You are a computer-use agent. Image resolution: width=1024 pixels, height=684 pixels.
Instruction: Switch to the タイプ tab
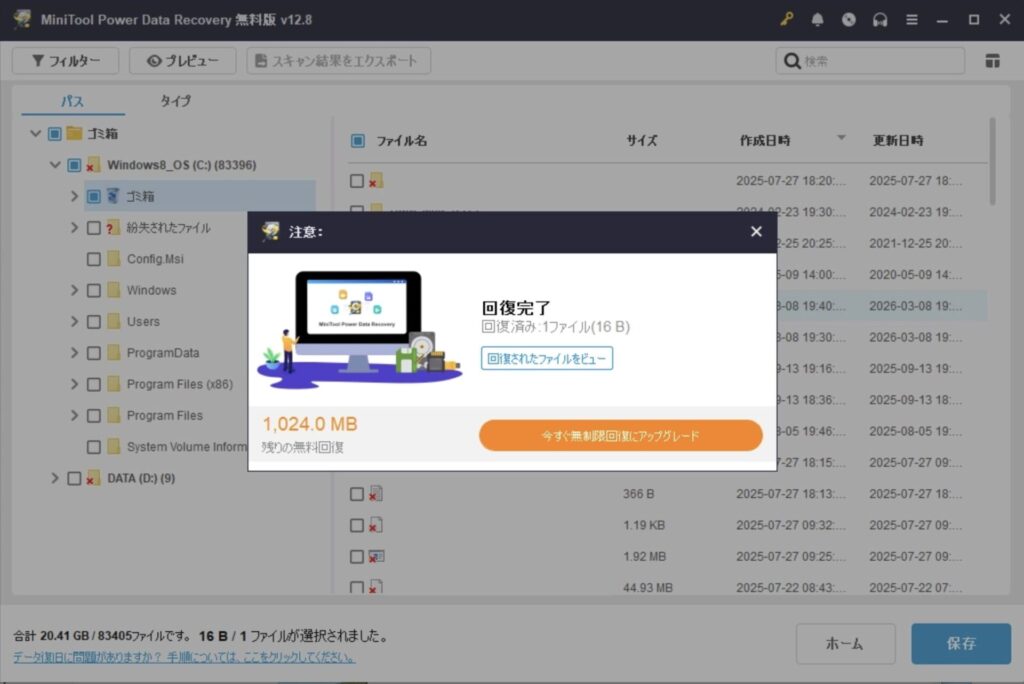175,101
